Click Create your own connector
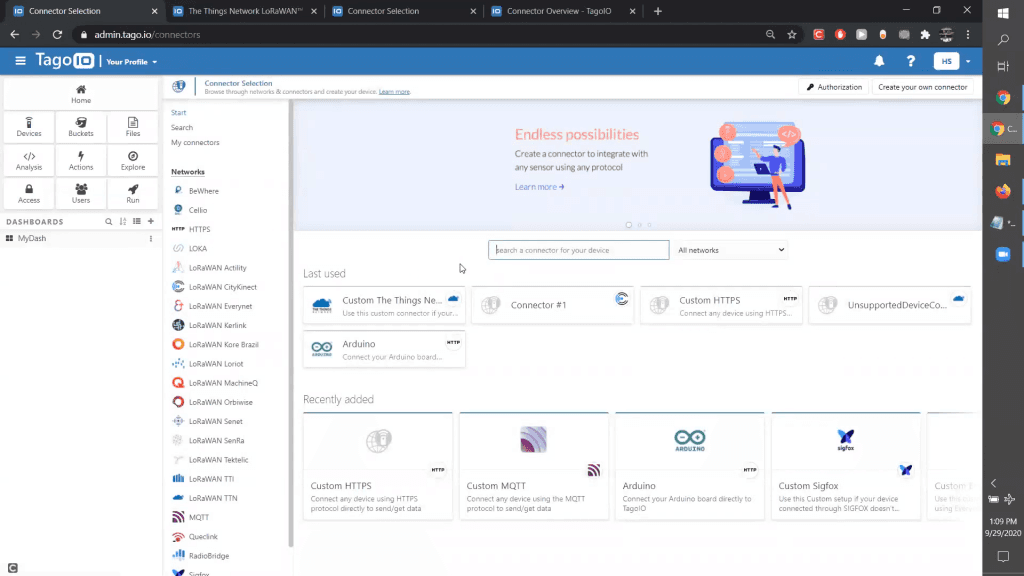This screenshot has height=576, width=1024. tap(924, 86)
